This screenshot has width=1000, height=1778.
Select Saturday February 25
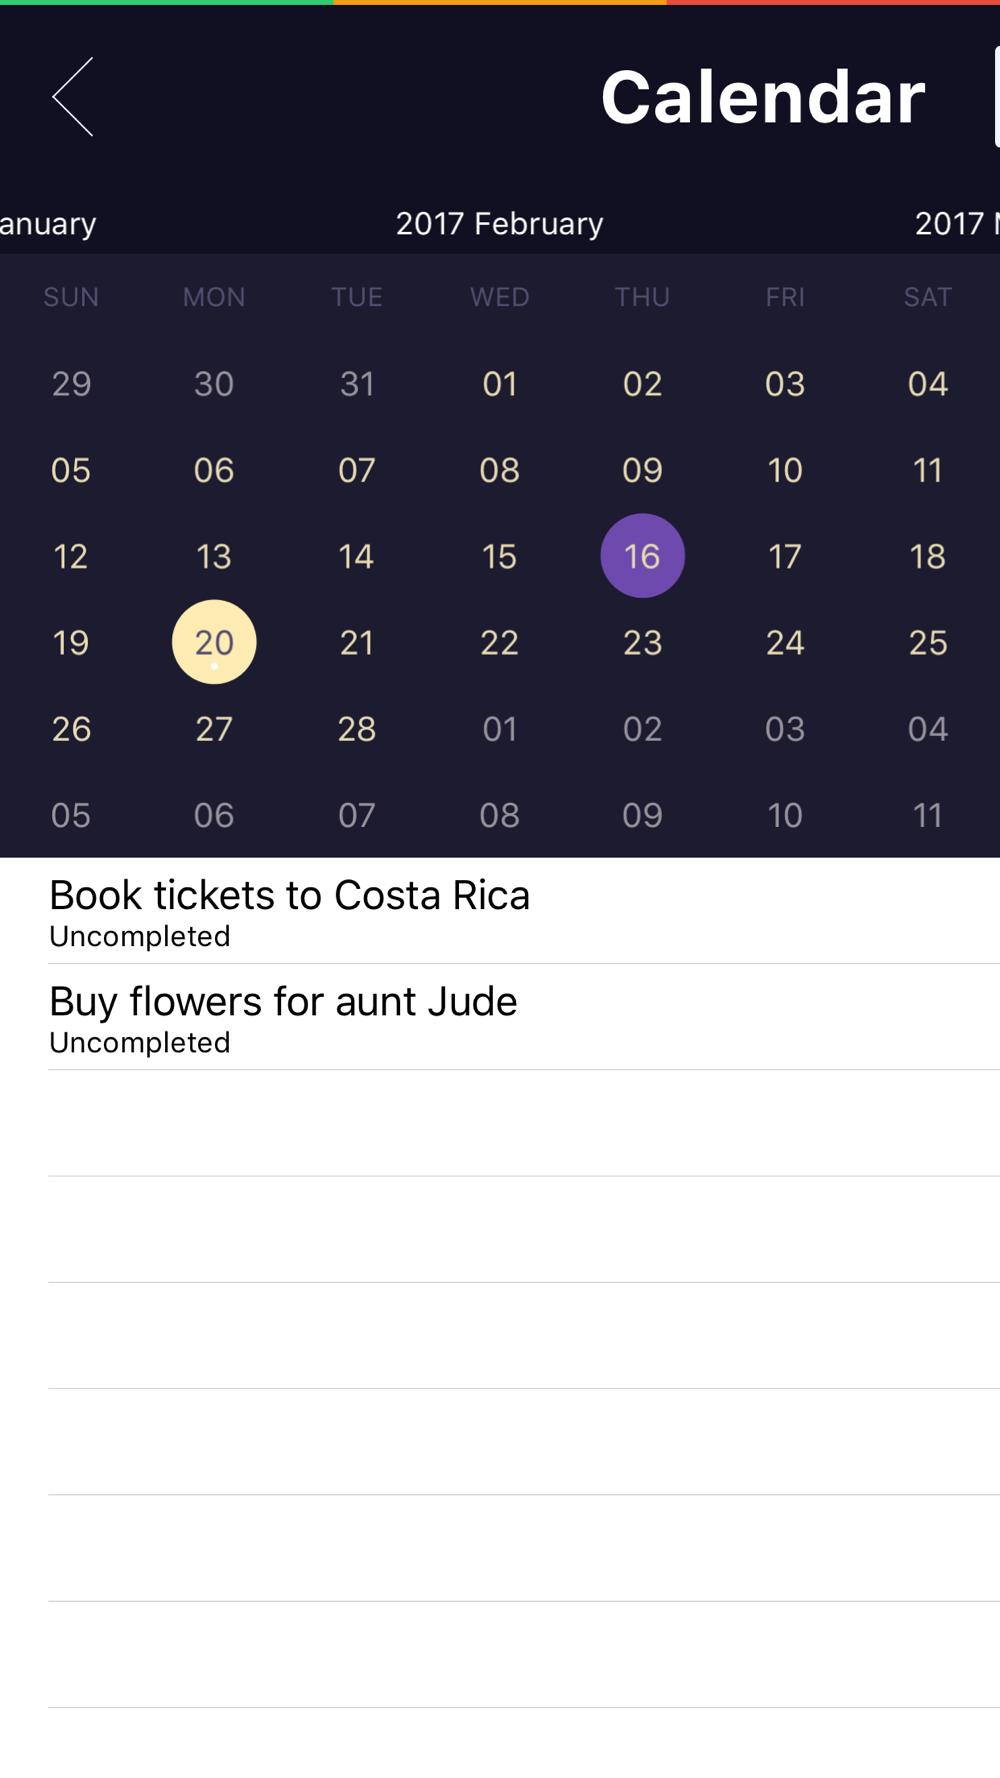927,642
